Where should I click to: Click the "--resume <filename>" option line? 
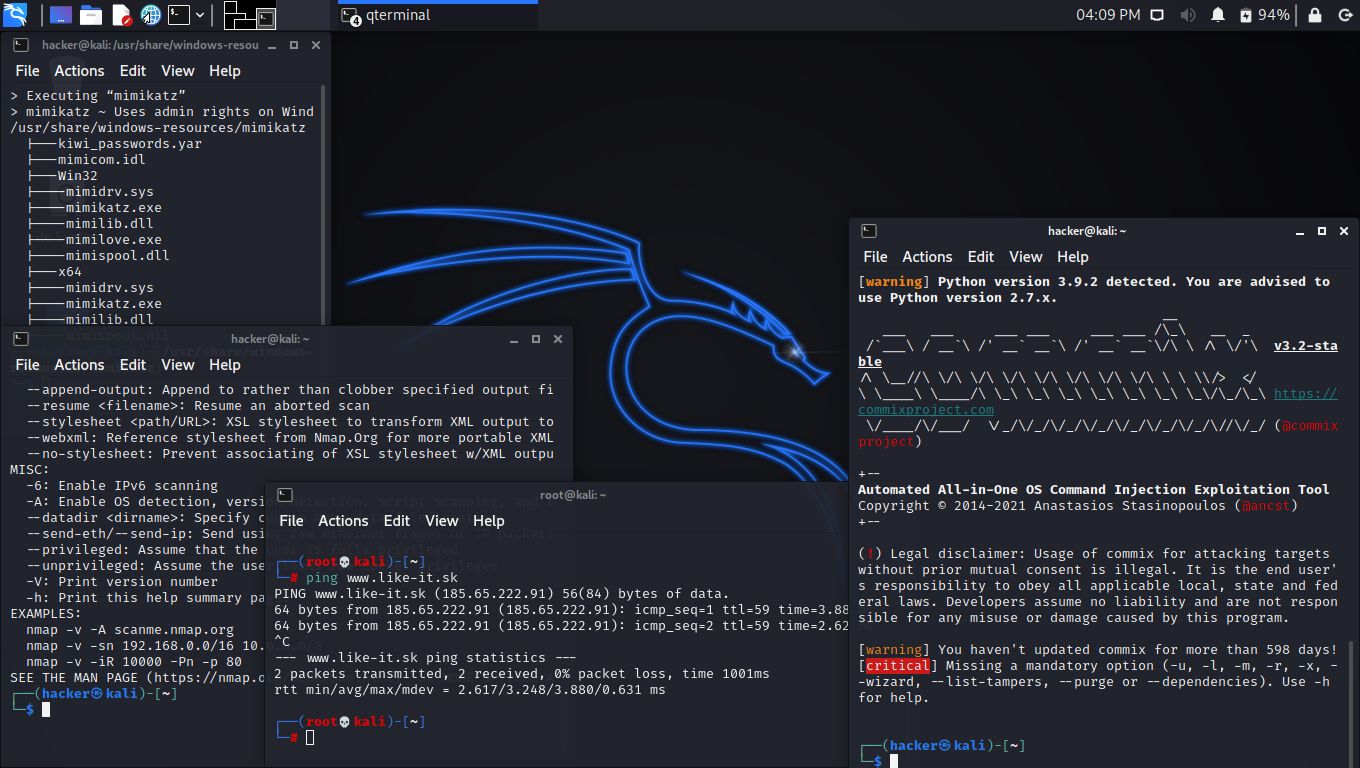[x=198, y=406]
